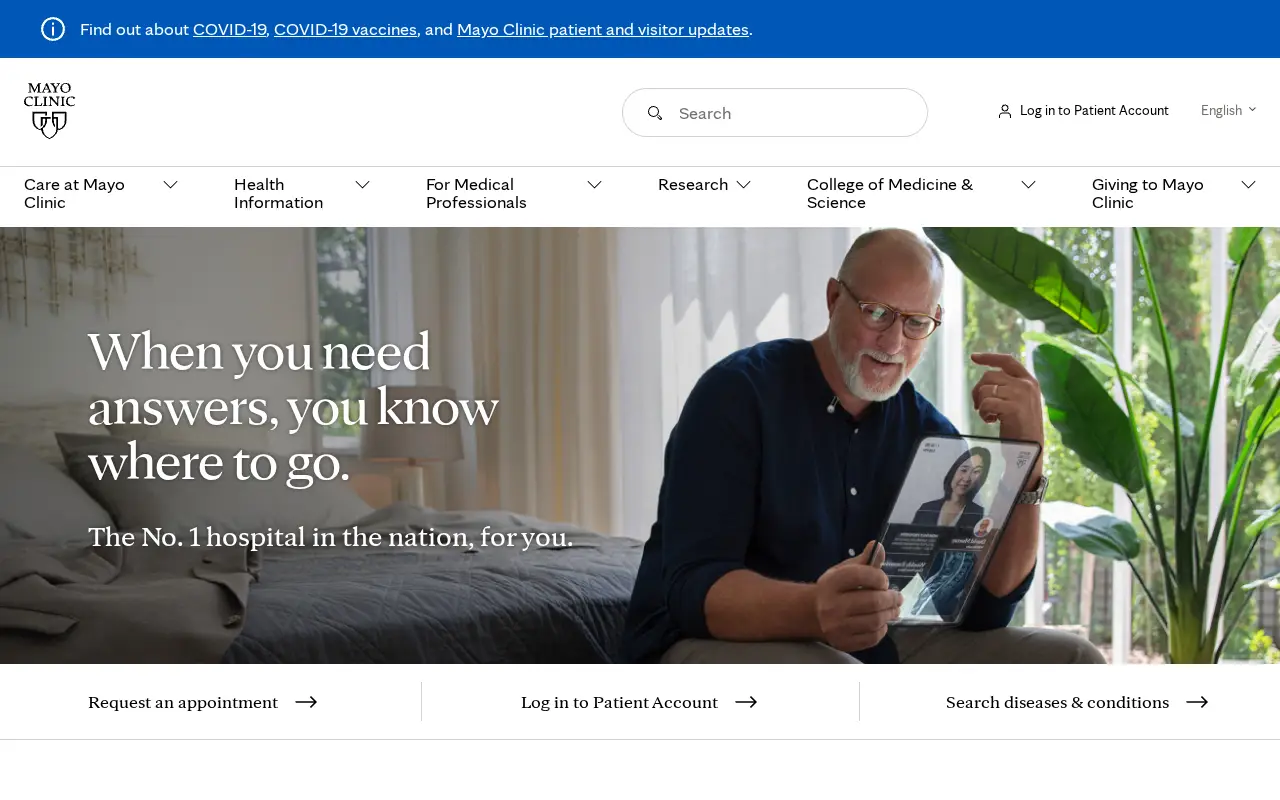Click the arrow next to Search diseases & conditions
Viewport: 1280px width, 800px height.
1197,702
